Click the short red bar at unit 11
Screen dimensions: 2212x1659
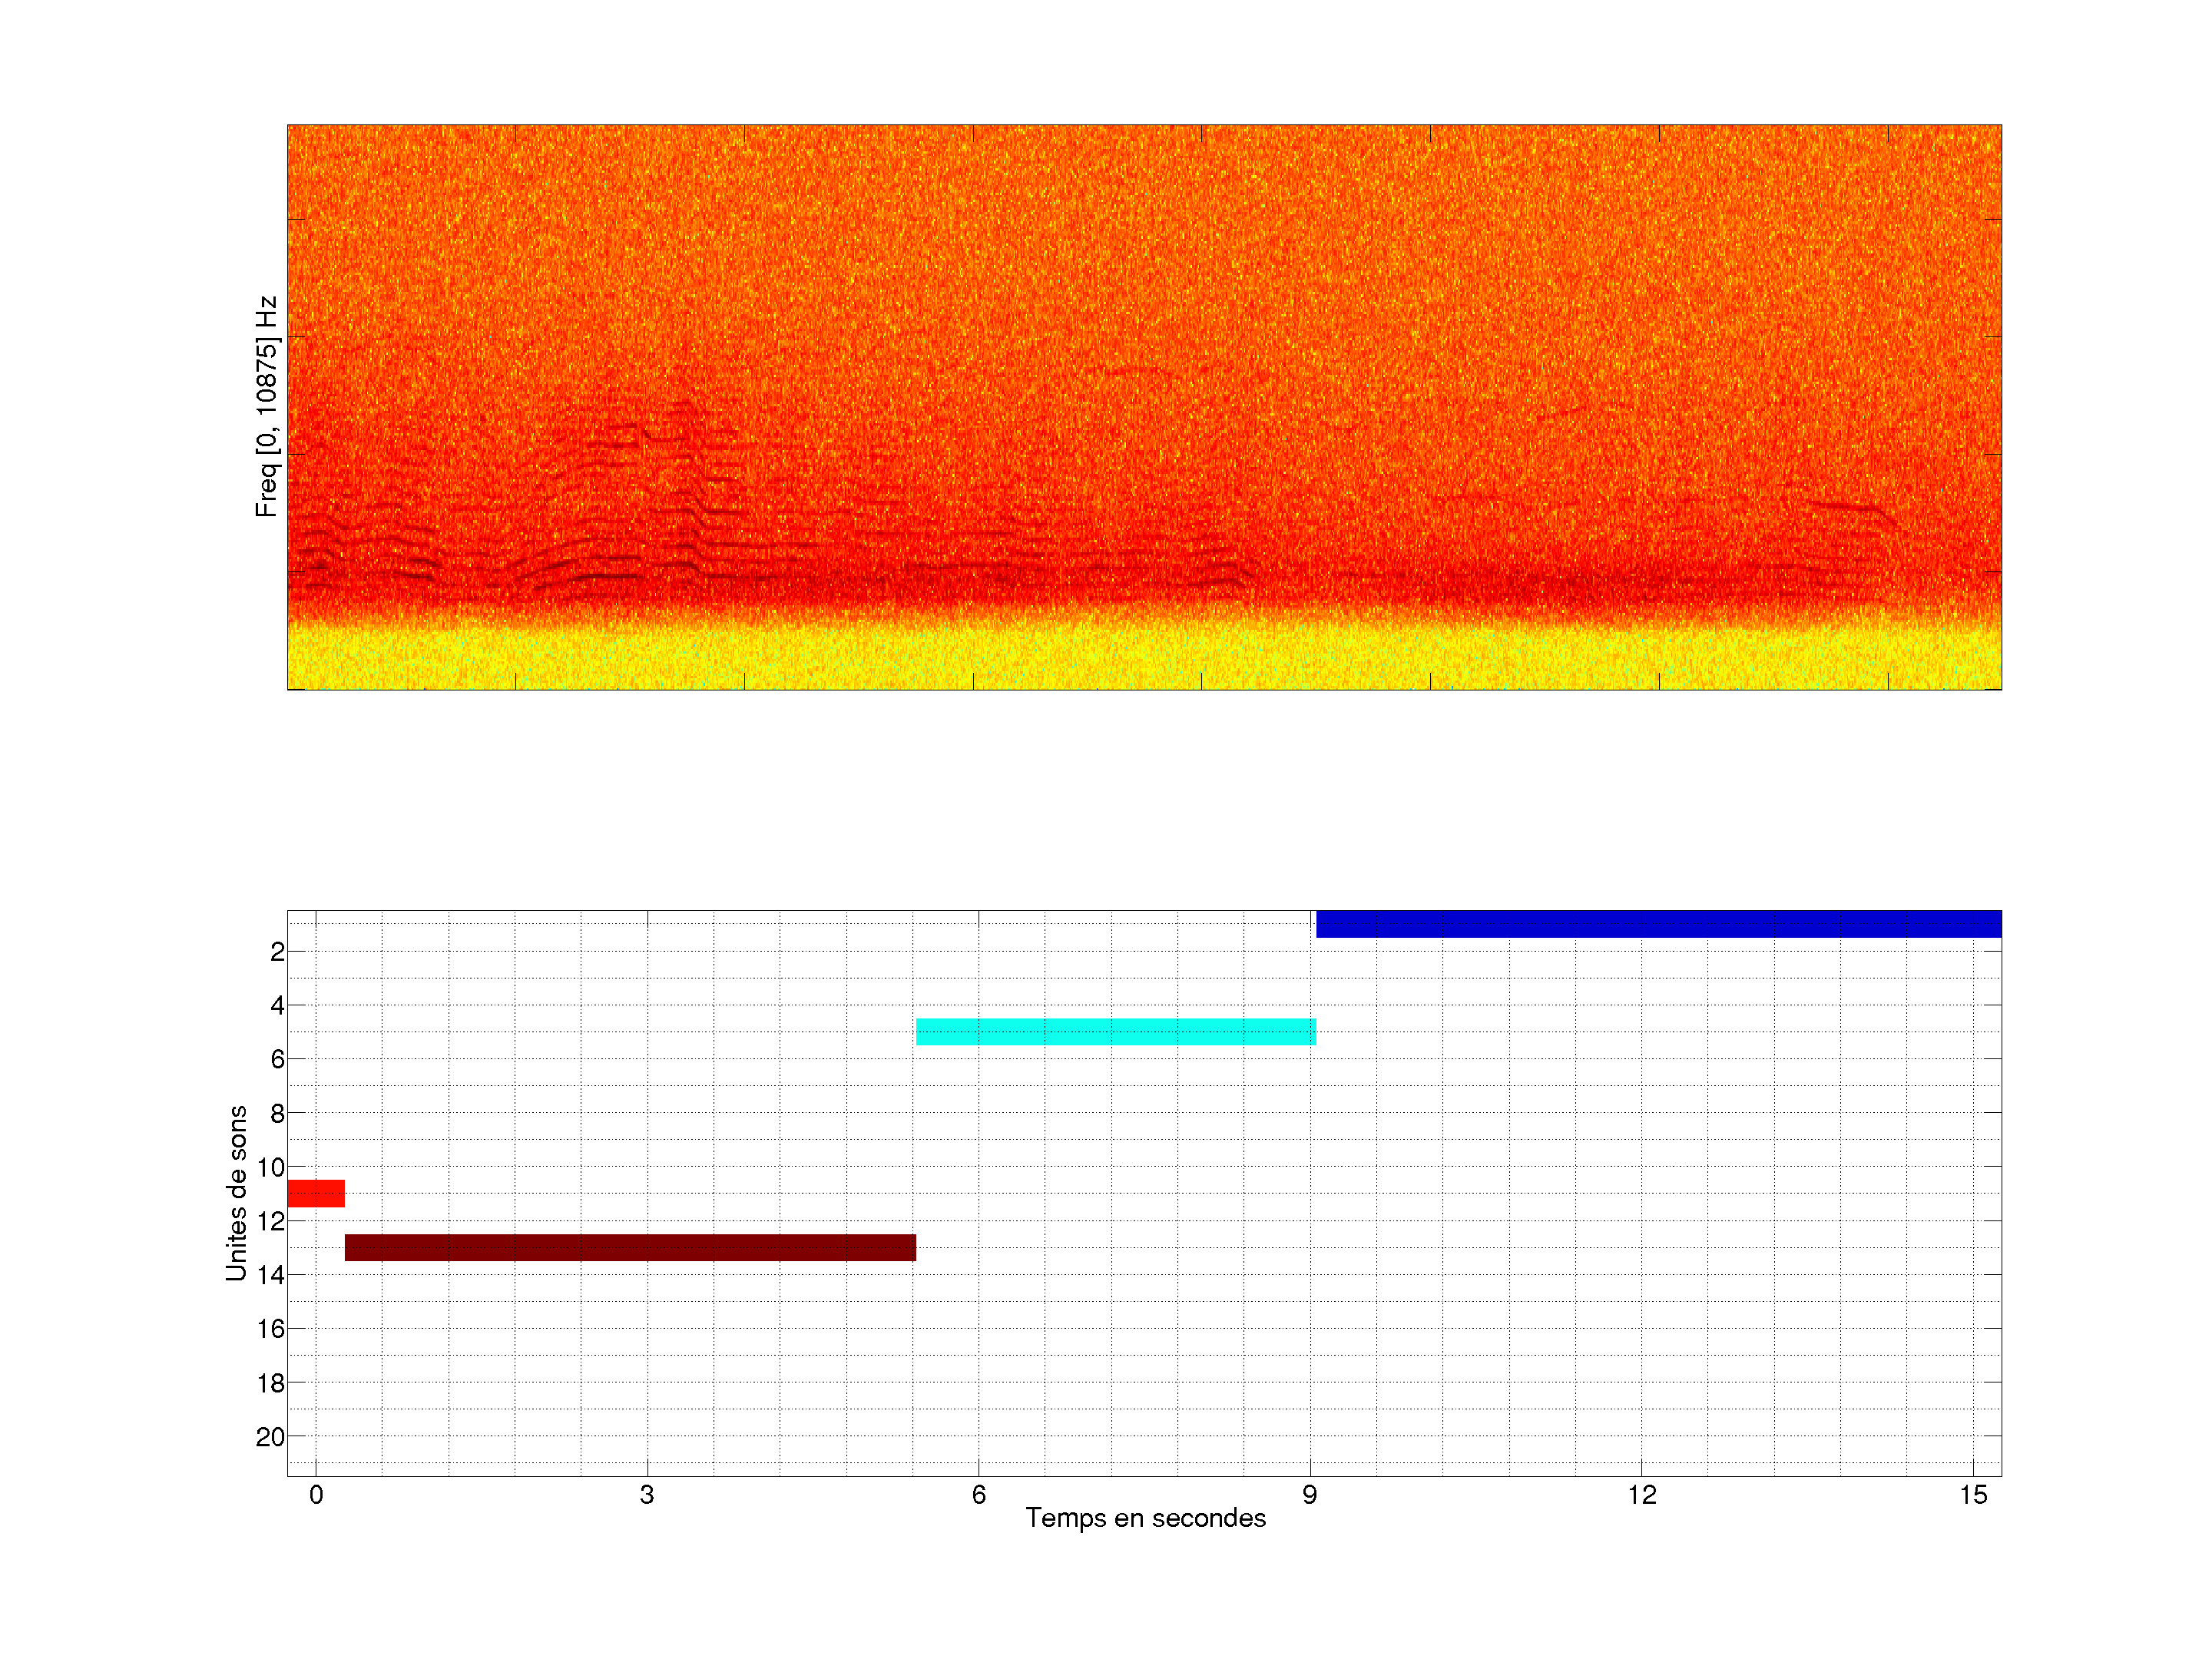click(x=315, y=1193)
